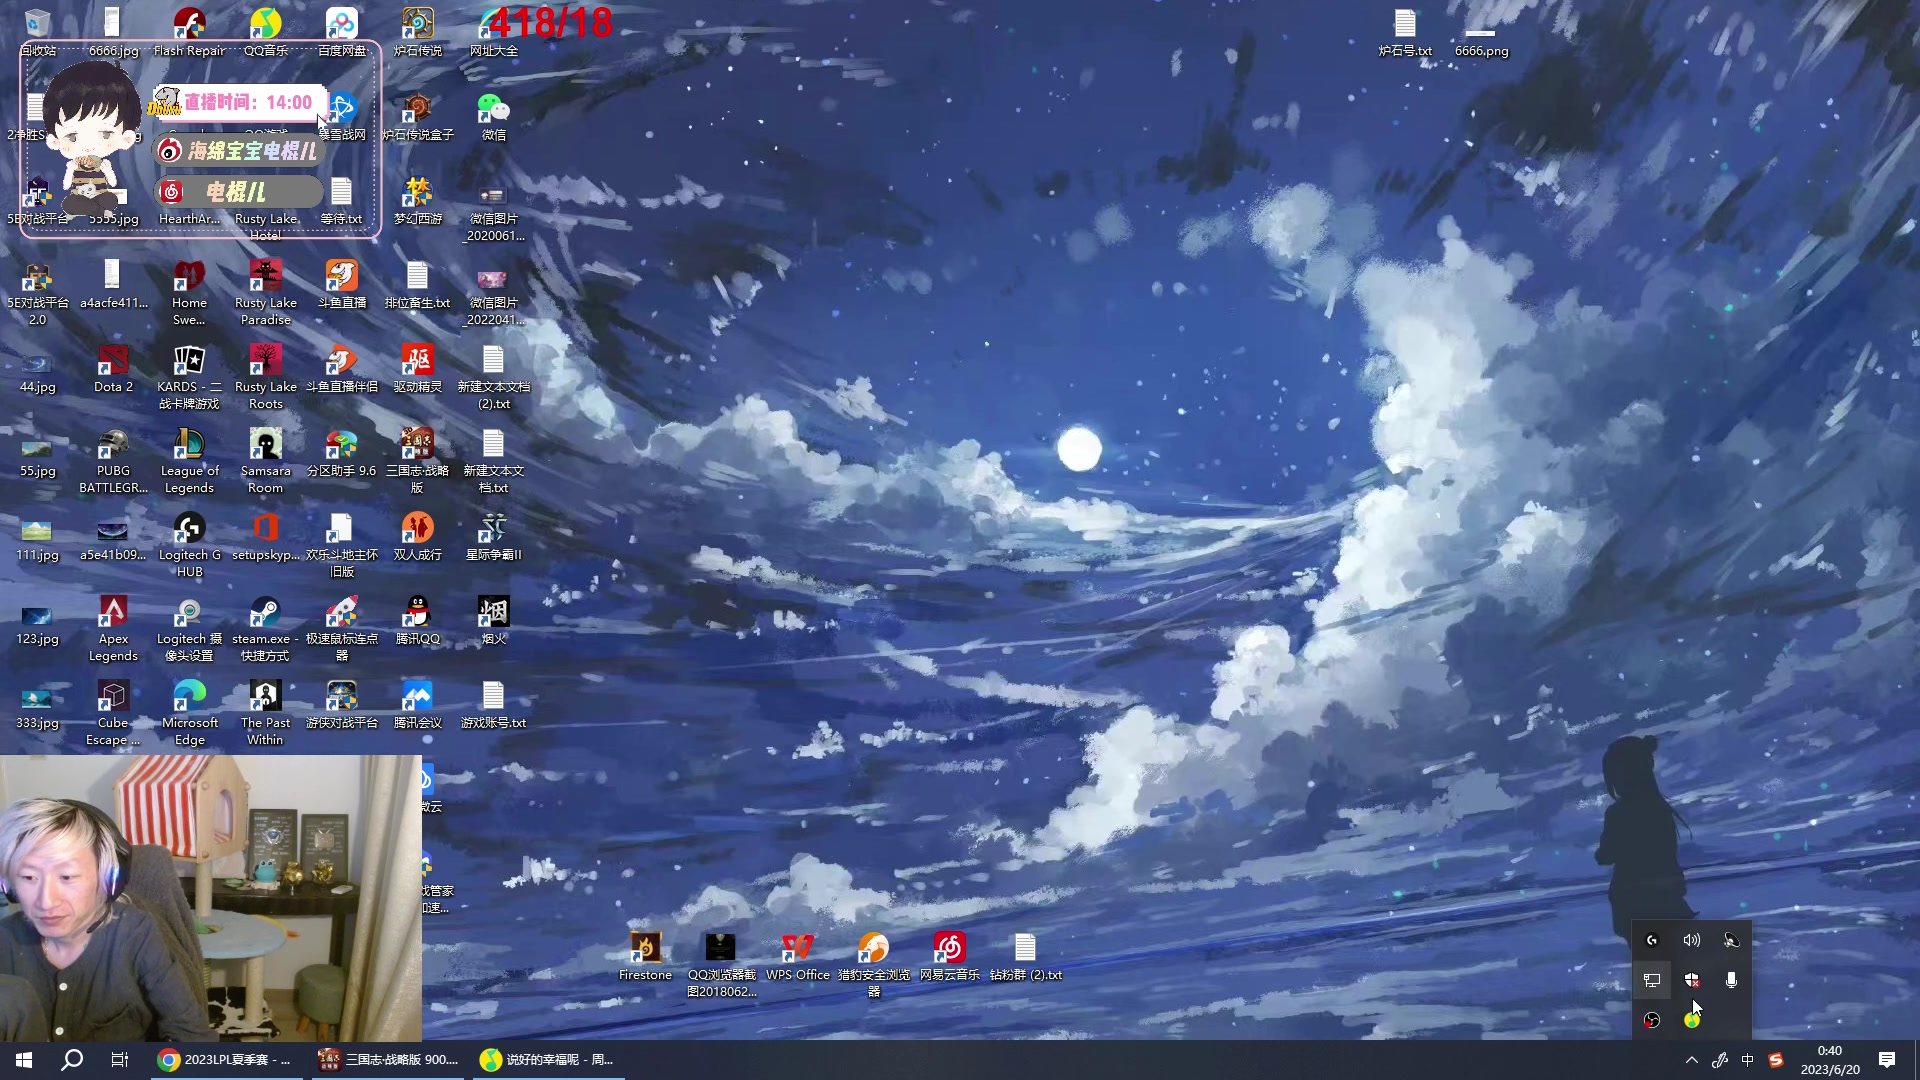Open Task View on the taskbar
The image size is (1920, 1080).
[x=120, y=1060]
